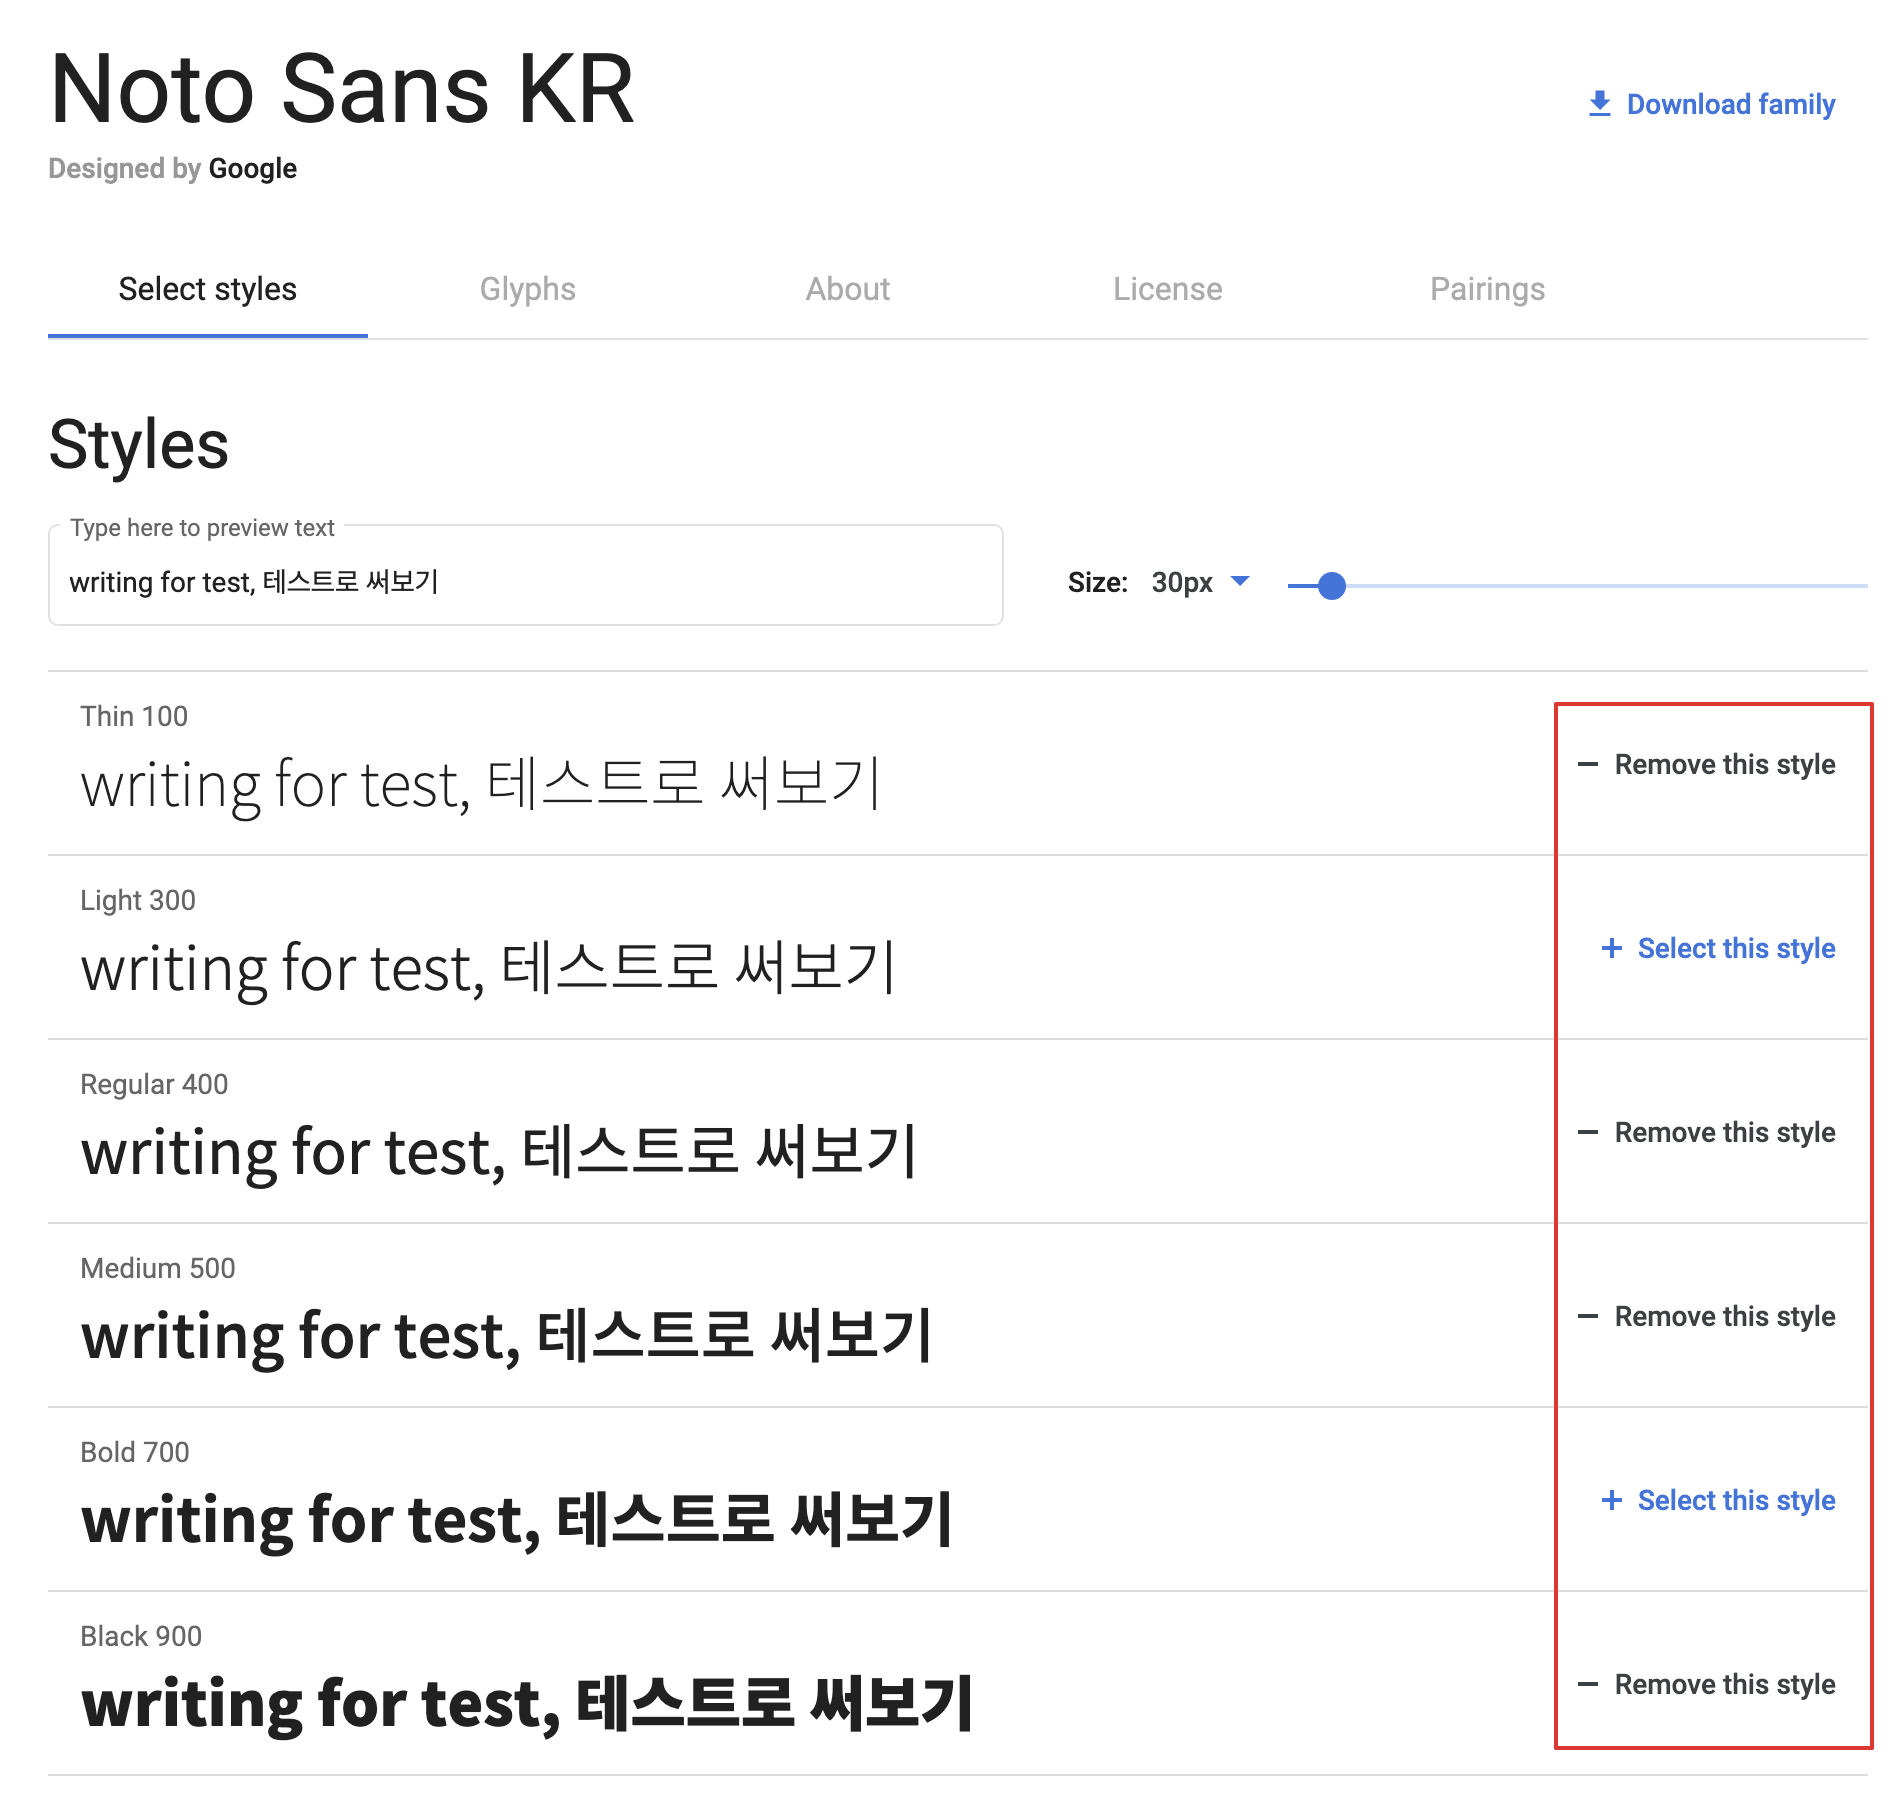Image resolution: width=1900 pixels, height=1800 pixels.
Task: Remove the Medium 500 style
Action: (x=1707, y=1317)
